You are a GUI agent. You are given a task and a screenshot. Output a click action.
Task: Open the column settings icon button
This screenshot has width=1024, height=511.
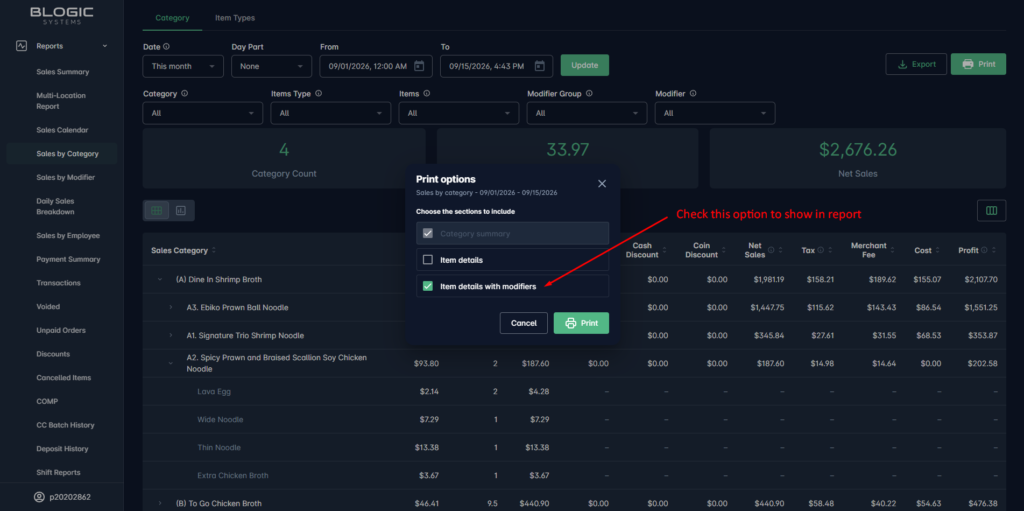(991, 210)
